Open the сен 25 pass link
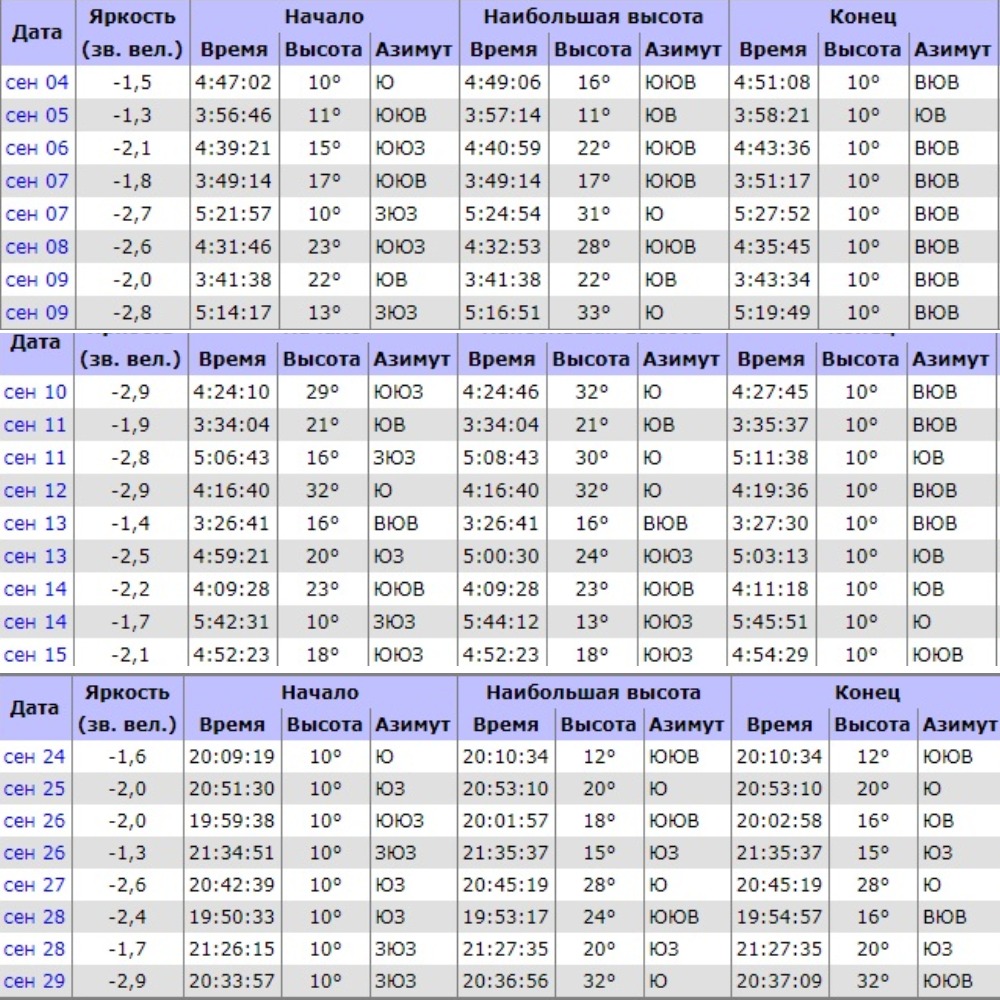Screen dimensions: 1000x1000 (x=34, y=788)
